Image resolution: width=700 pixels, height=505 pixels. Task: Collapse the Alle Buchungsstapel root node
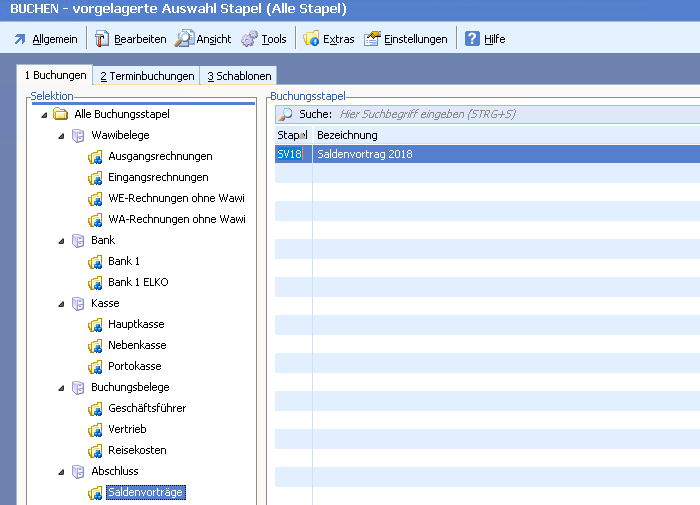coord(44,115)
